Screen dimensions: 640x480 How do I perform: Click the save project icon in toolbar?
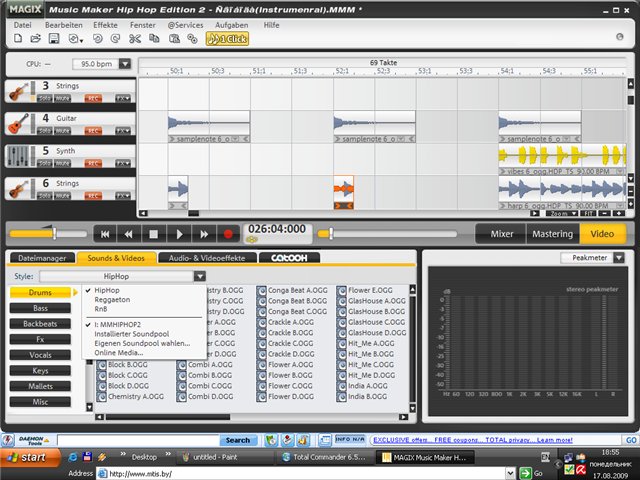tap(55, 39)
